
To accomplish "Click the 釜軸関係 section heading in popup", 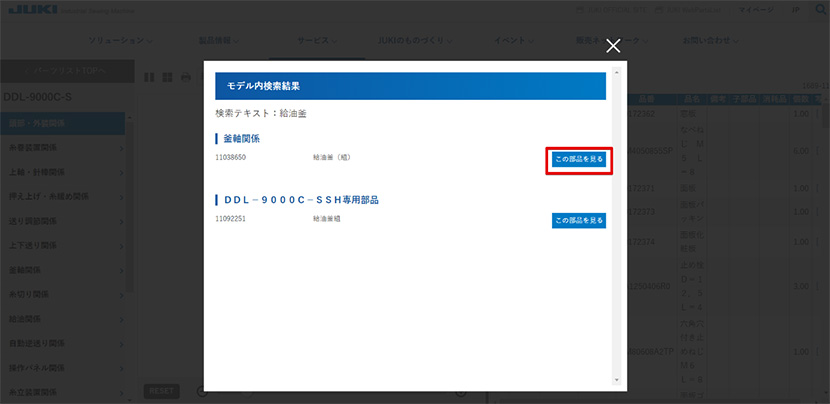I will coord(241,139).
